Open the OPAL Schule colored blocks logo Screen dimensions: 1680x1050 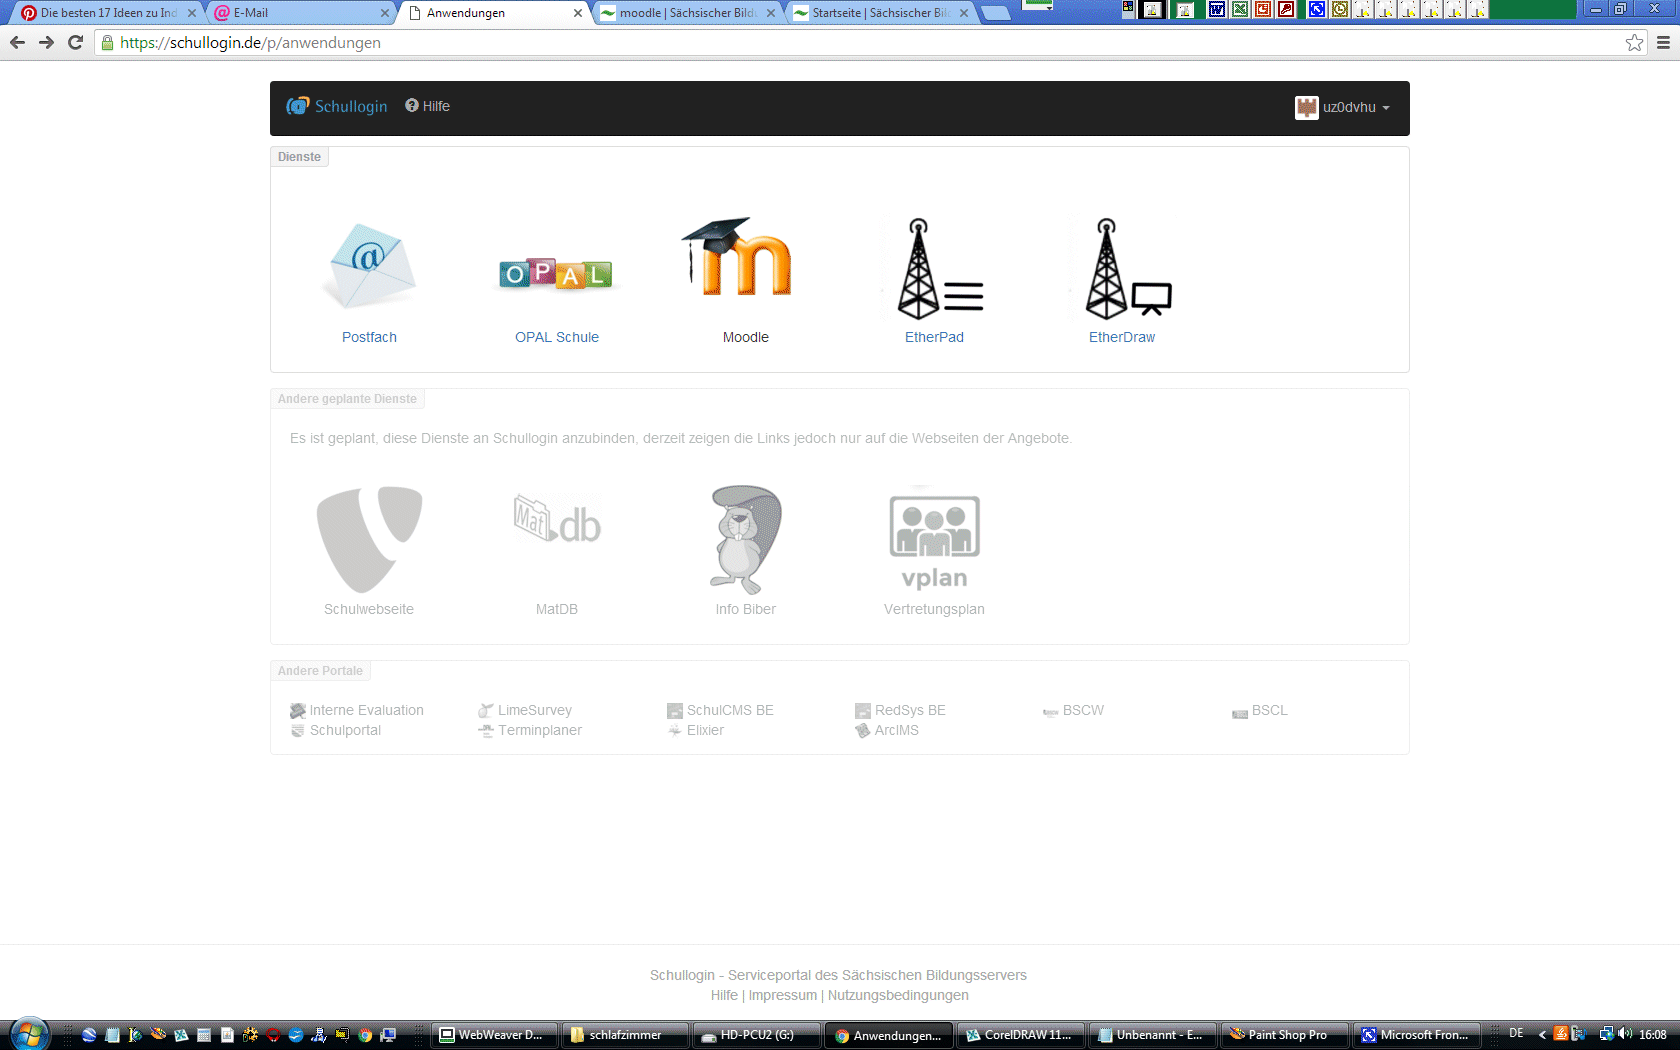click(x=556, y=274)
